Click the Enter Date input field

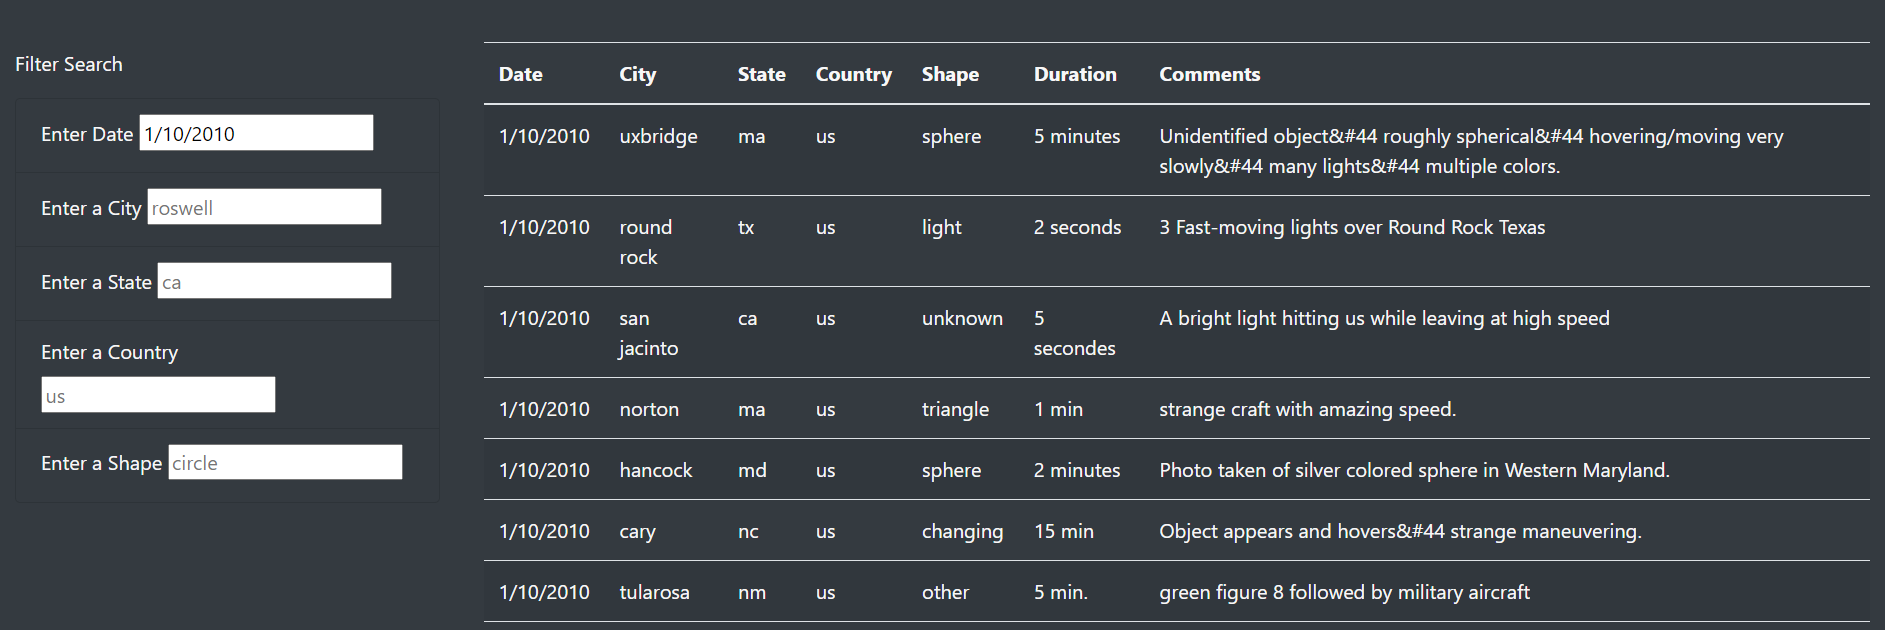point(255,132)
